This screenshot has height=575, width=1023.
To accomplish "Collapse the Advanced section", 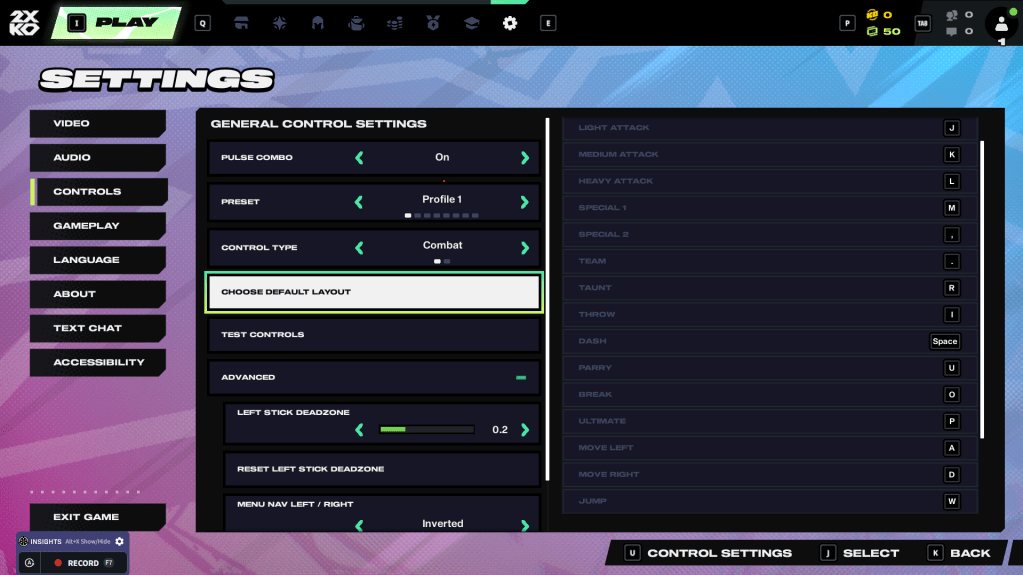I will point(520,378).
